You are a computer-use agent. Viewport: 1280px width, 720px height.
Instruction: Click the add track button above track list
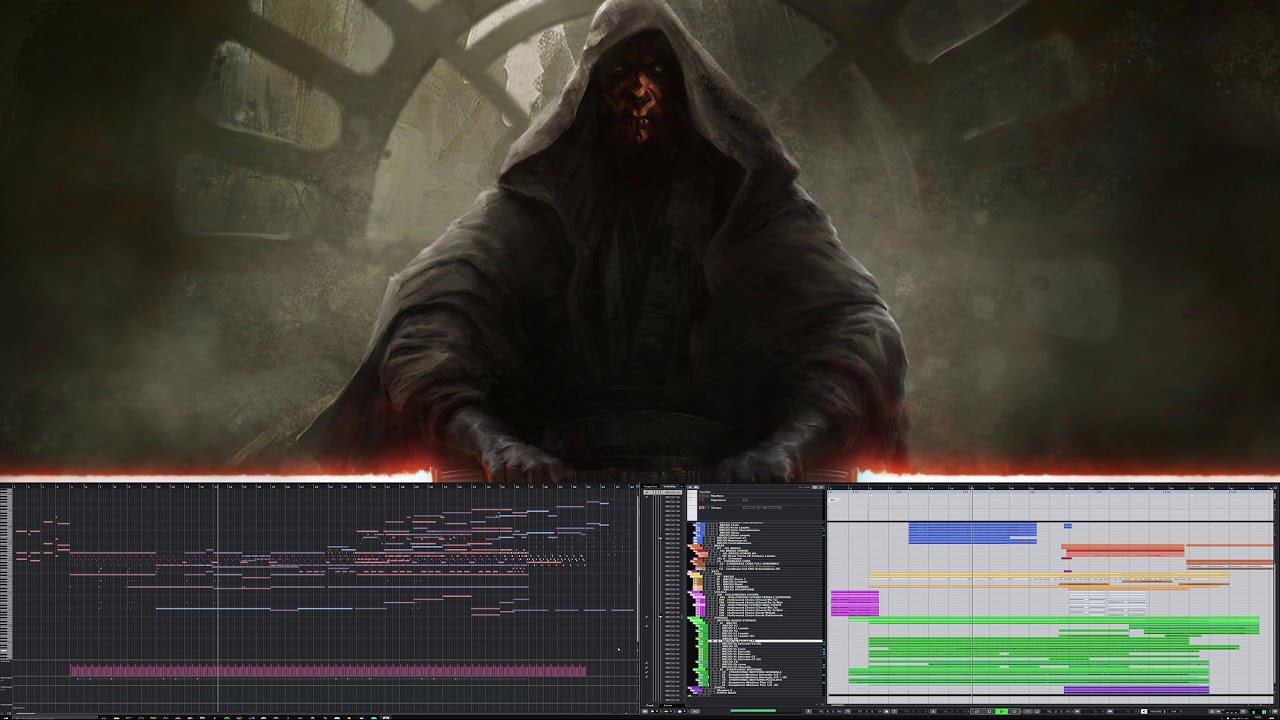tap(690, 487)
